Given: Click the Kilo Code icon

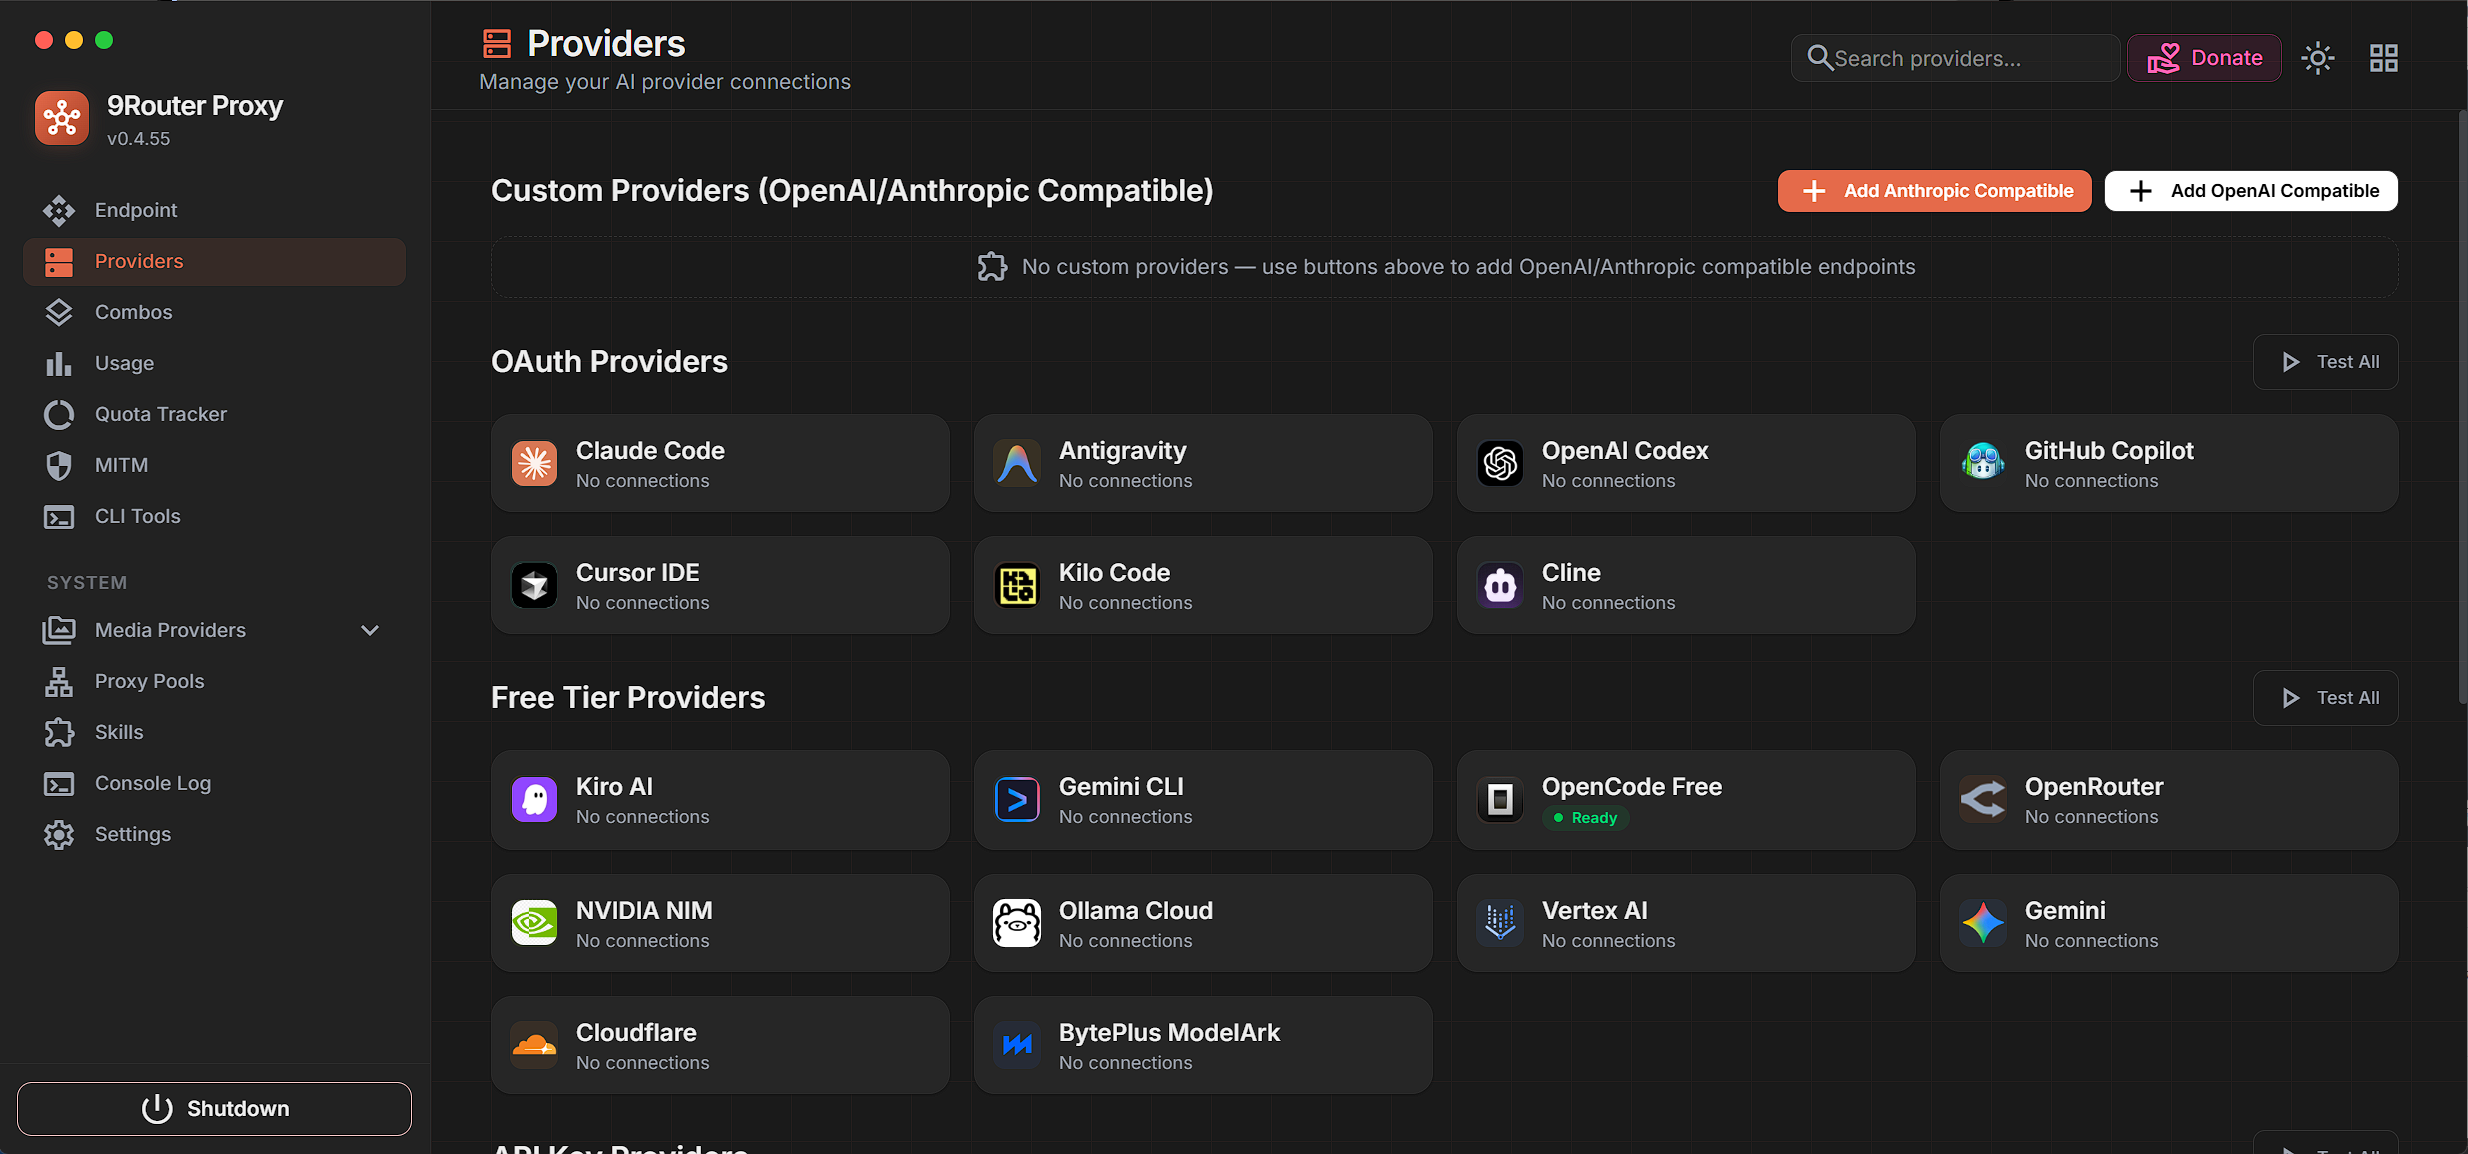Looking at the screenshot, I should (x=1018, y=586).
